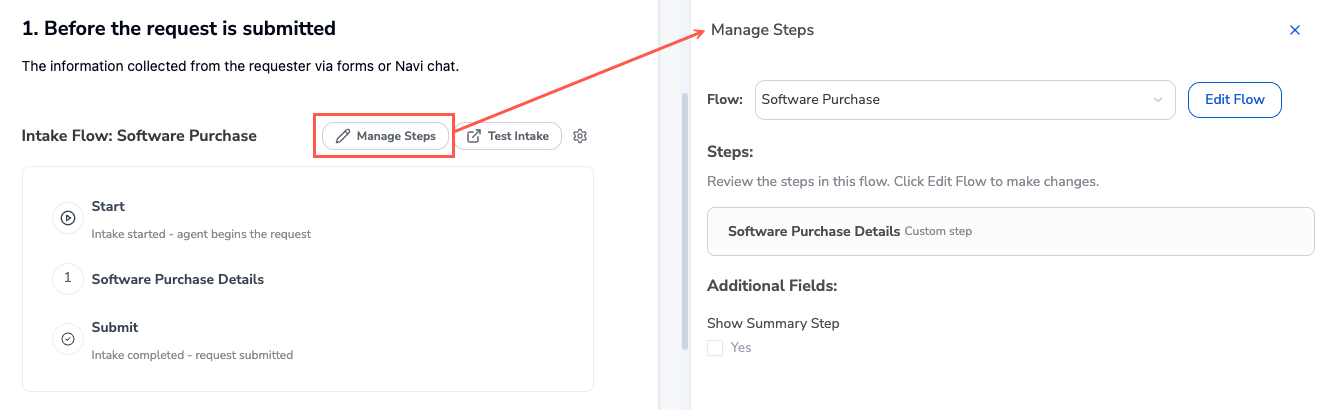Open the Test Intake button
Screen dimensions: 1328x410
[x=508, y=136]
